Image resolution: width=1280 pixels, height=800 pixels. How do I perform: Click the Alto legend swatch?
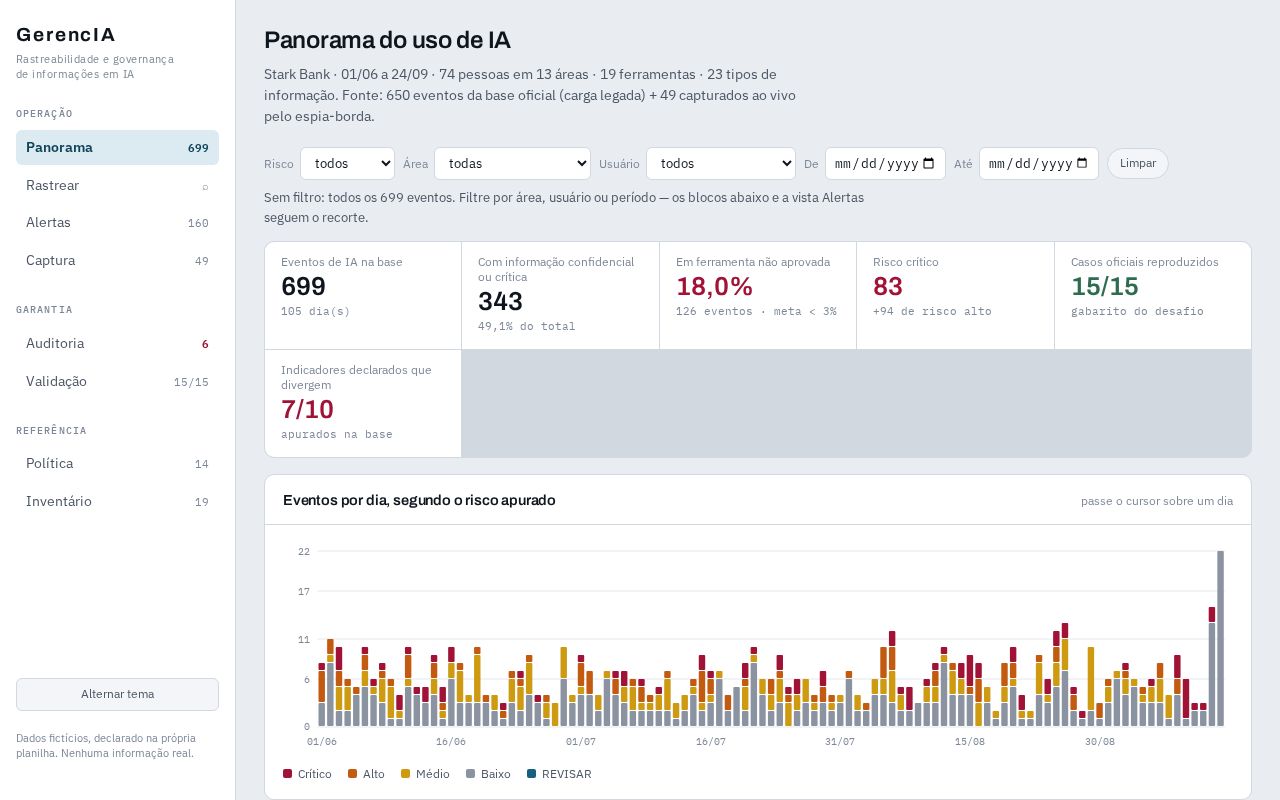point(353,774)
